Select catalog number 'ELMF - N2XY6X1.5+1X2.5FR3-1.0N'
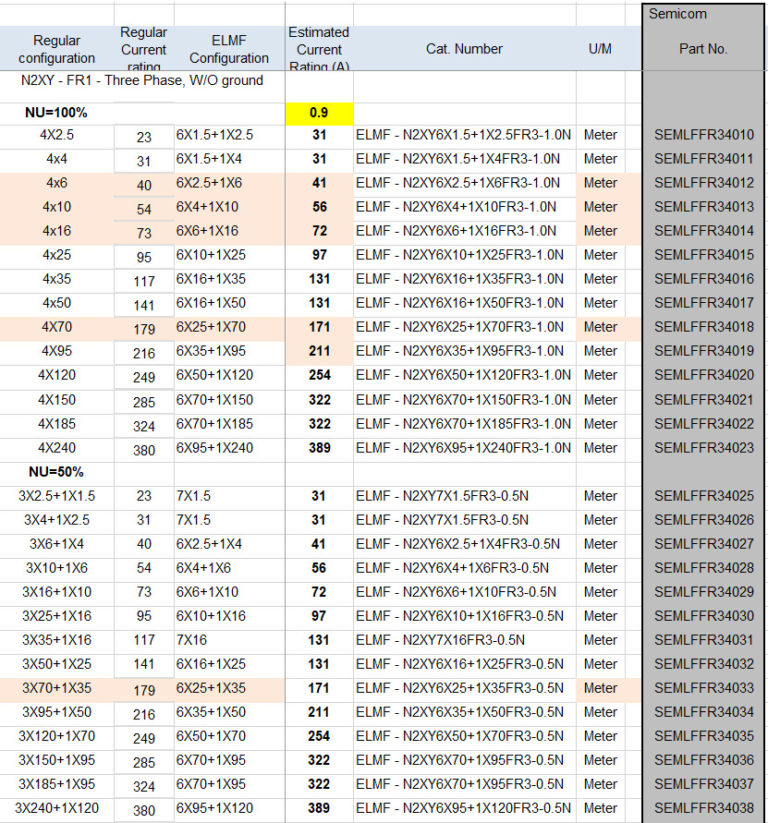 463,135
